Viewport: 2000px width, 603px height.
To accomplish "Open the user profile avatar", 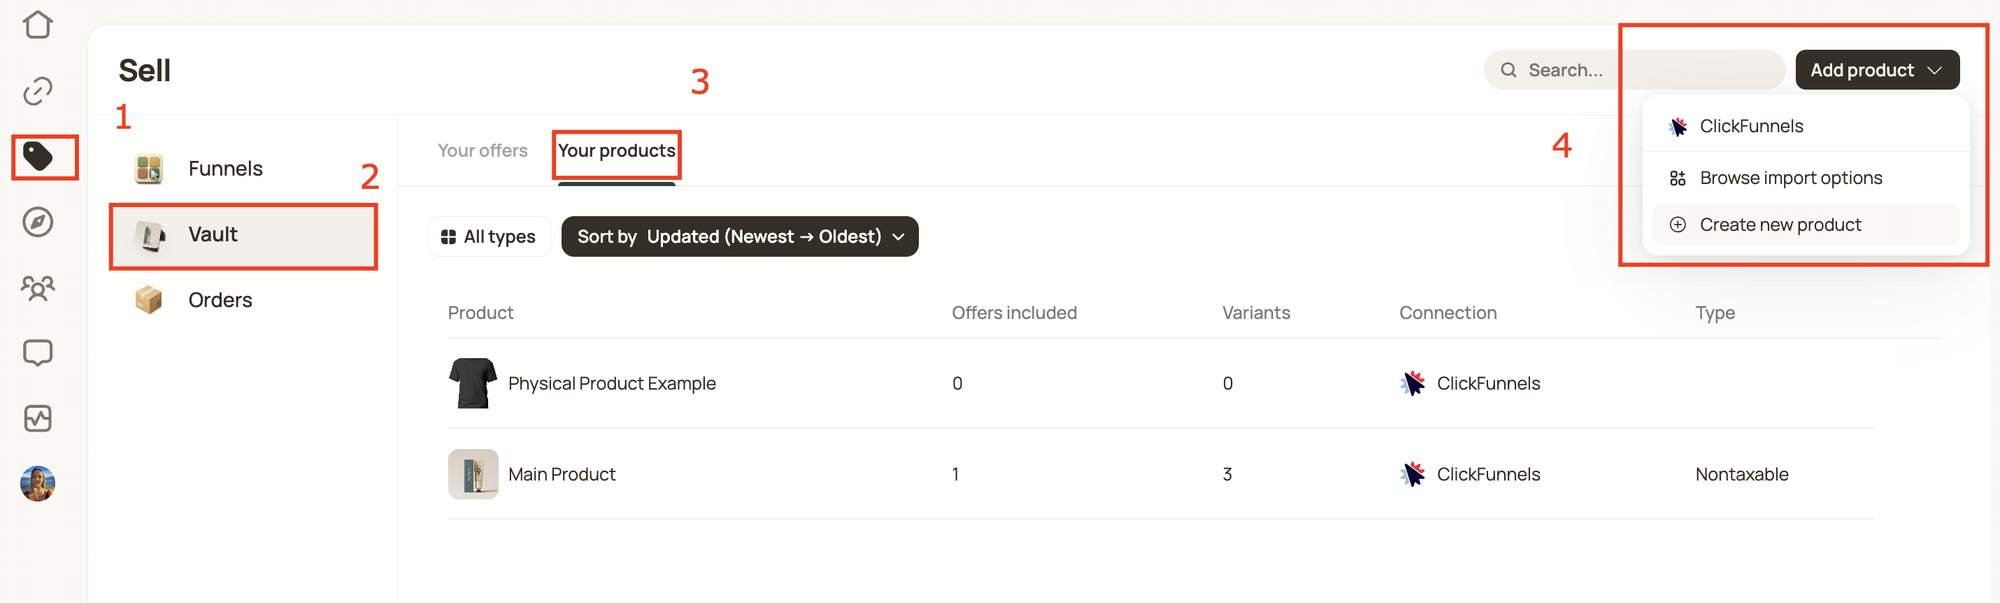I will tap(38, 484).
